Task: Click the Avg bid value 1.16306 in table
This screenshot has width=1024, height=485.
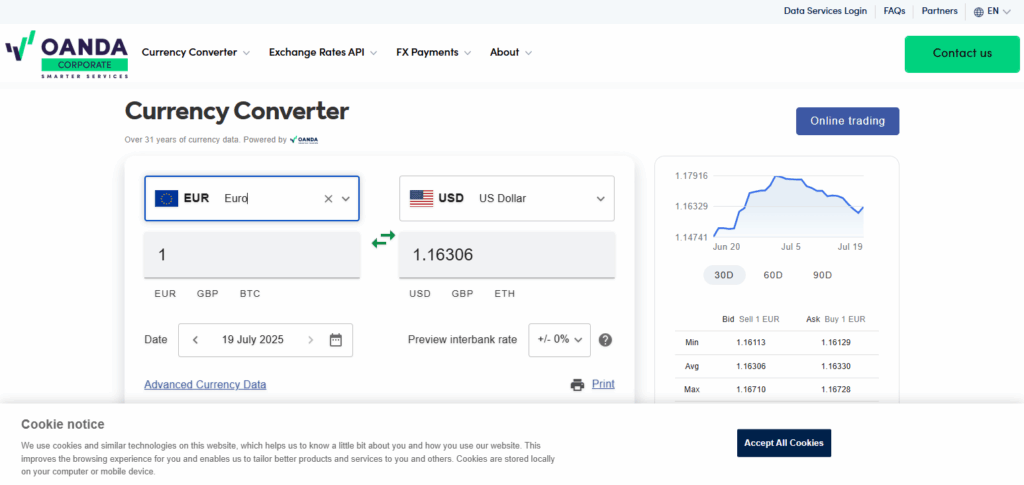Action: click(751, 366)
